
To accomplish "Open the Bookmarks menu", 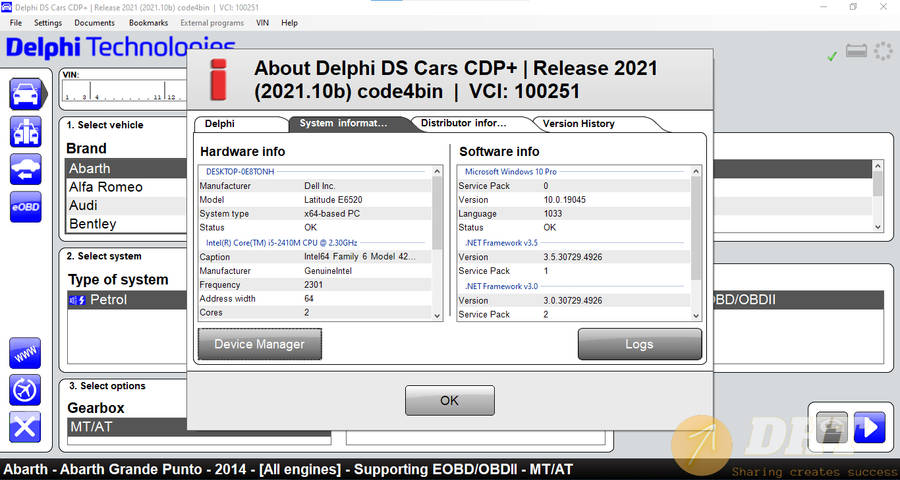I will click(x=148, y=23).
